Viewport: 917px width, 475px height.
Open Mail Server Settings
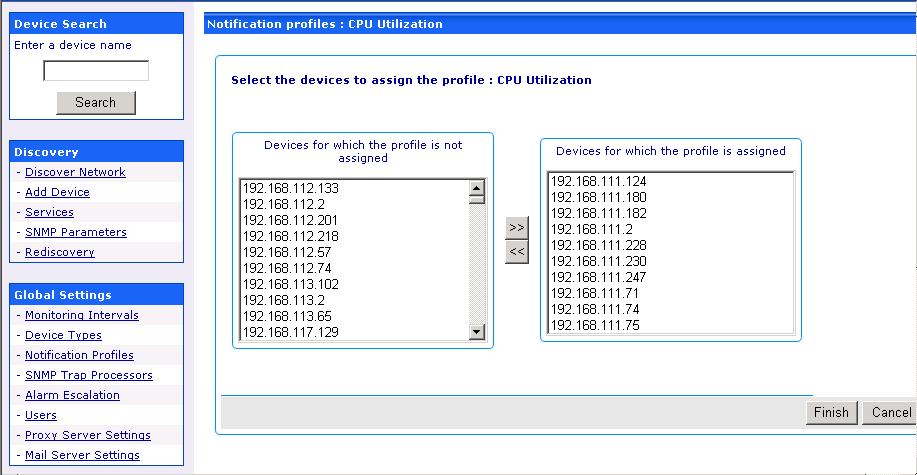82,455
